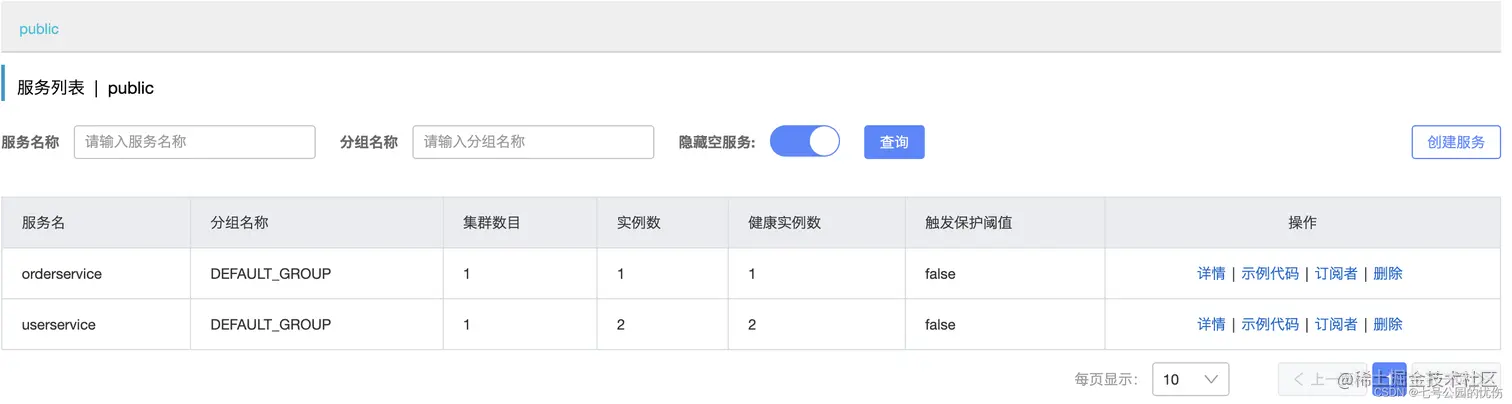The image size is (1512, 404).
Task: Open 示例代码 for orderservice
Action: tap(1270, 273)
